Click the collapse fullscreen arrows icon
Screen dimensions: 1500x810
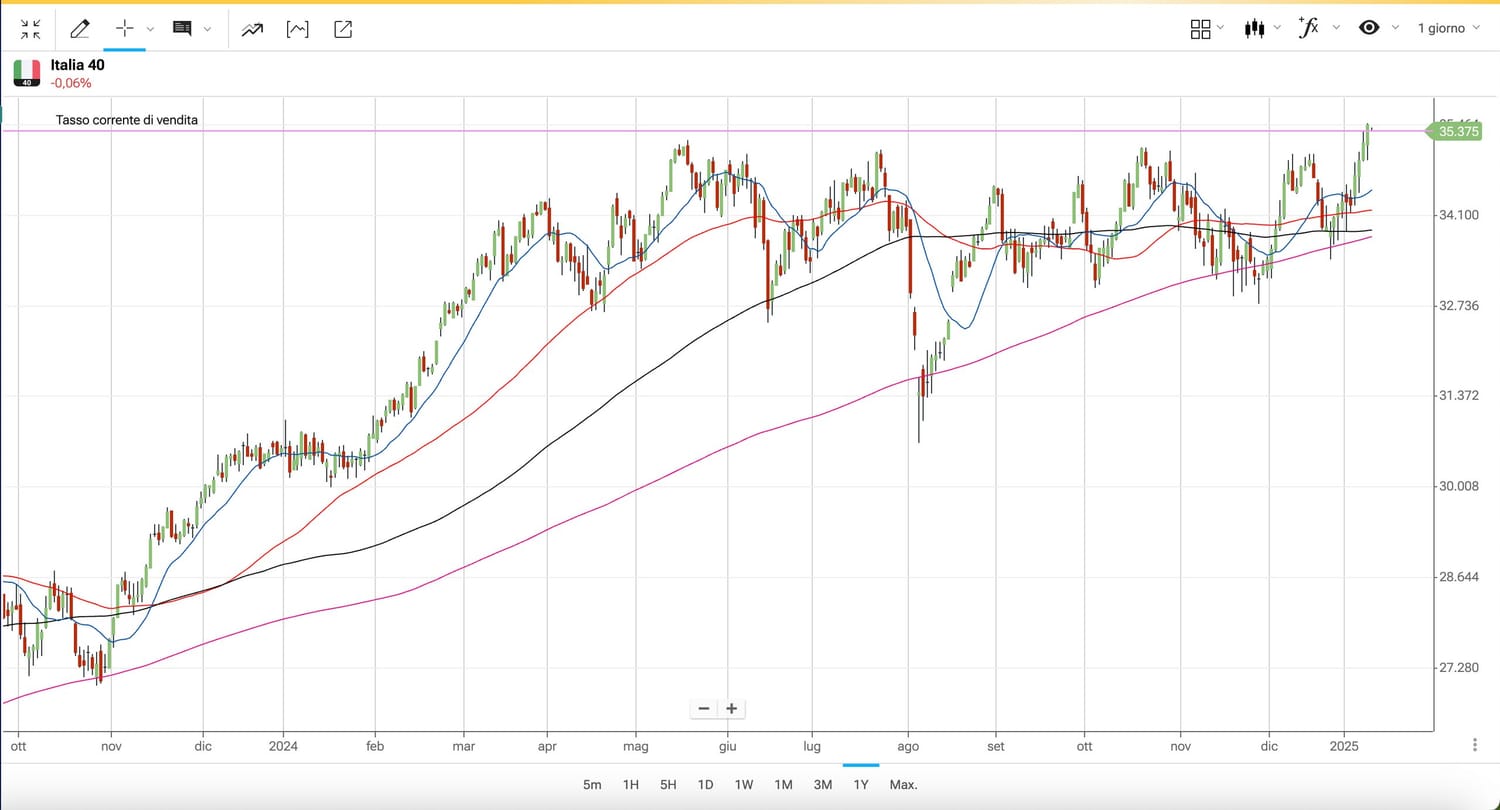click(31, 29)
